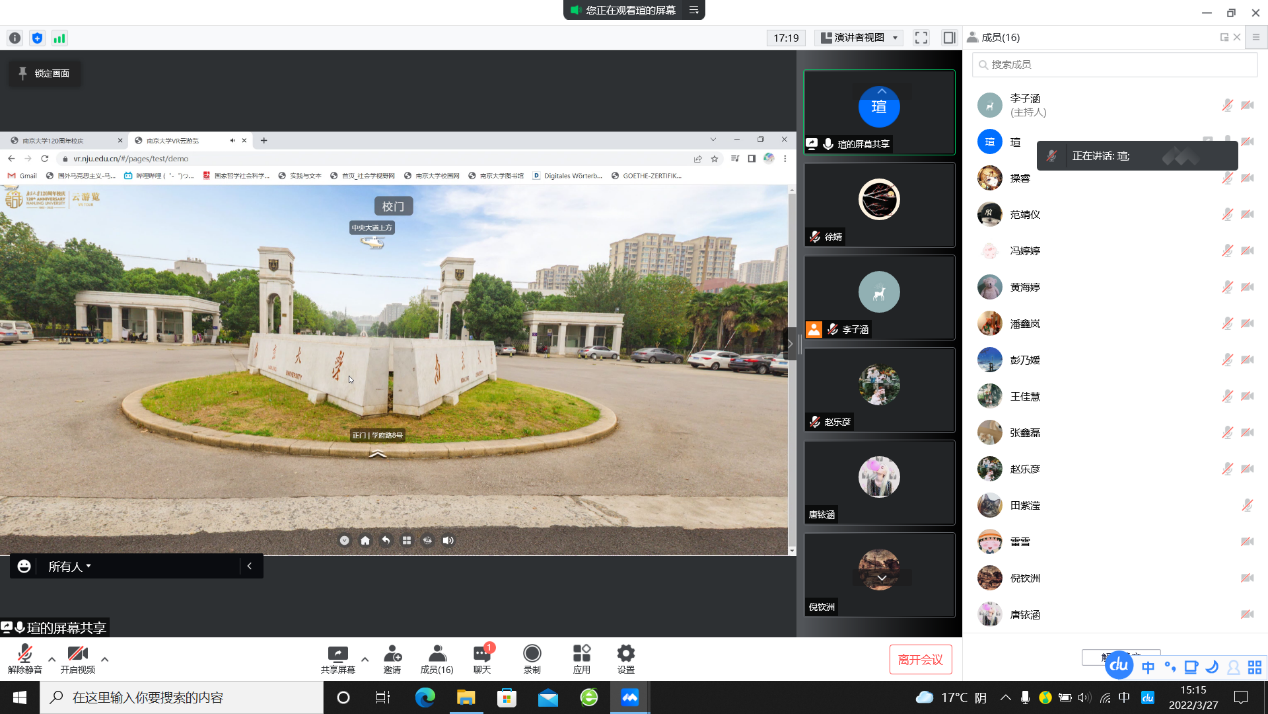Click the 离开会议 leave meeting button
This screenshot has height=714, width=1268.
point(920,659)
